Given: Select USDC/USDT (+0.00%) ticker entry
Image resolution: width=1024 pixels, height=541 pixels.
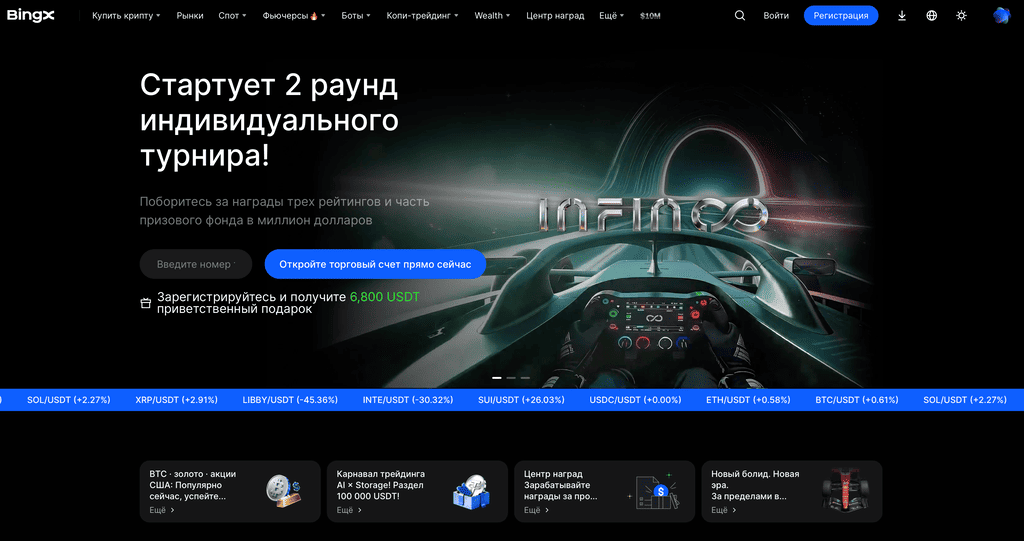Looking at the screenshot, I should 635,400.
